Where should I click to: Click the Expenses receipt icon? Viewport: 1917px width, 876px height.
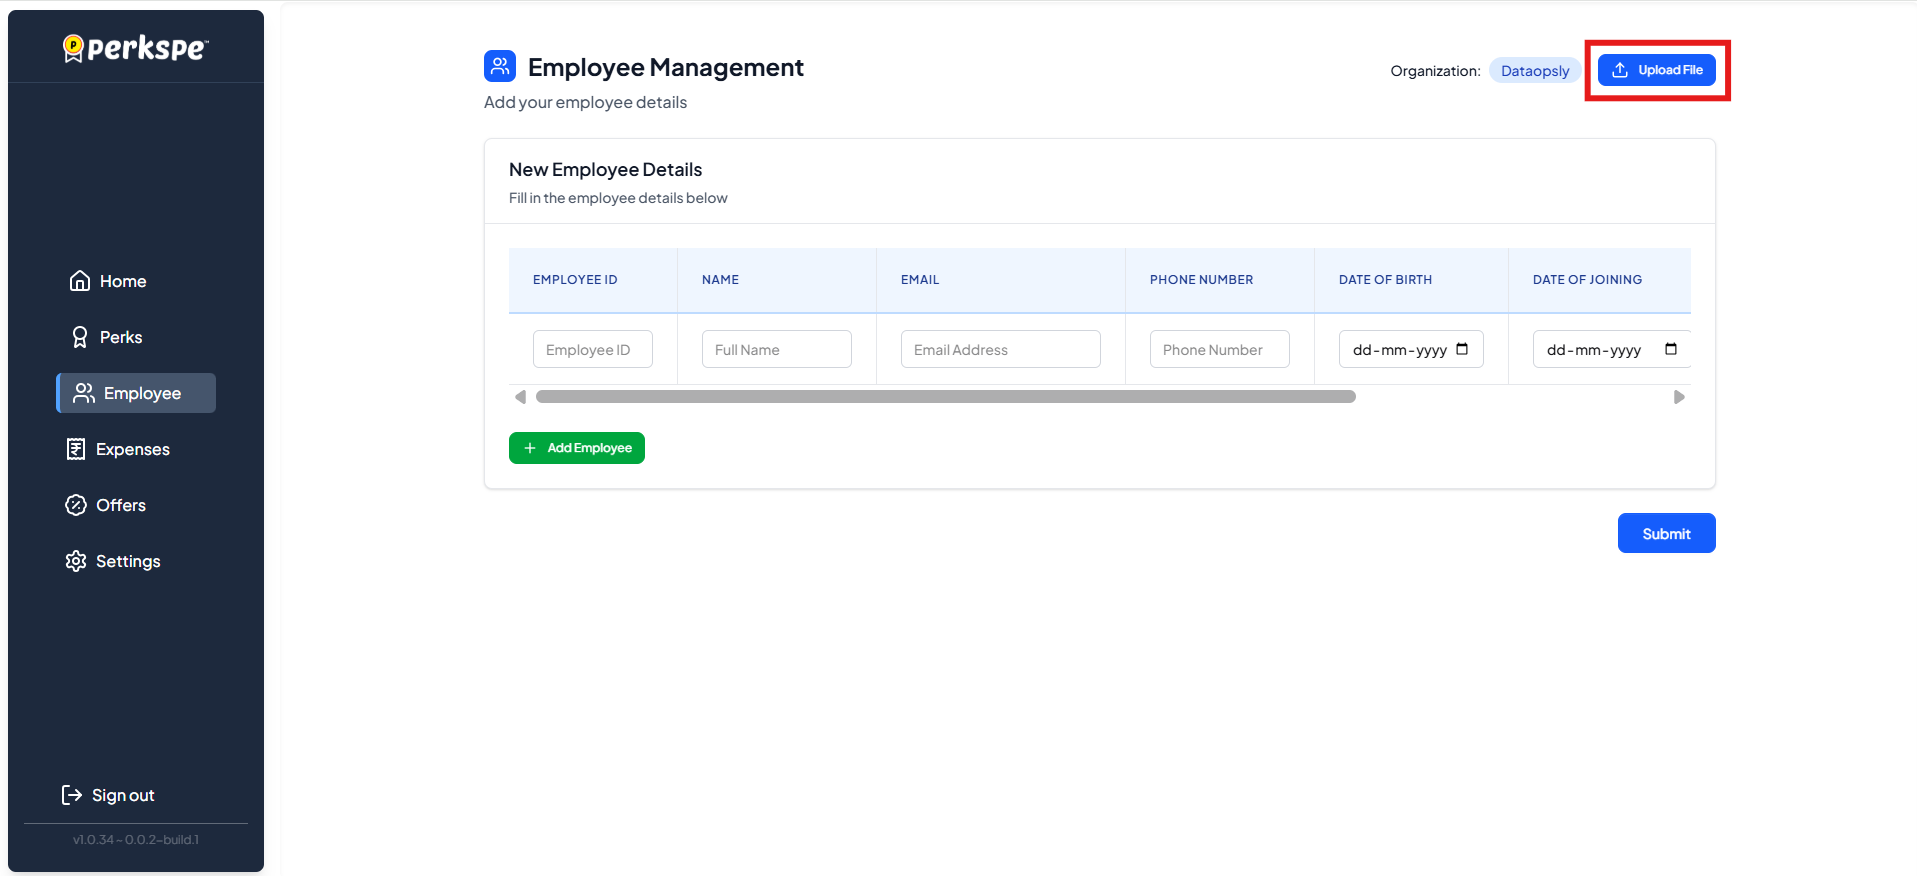click(x=76, y=449)
